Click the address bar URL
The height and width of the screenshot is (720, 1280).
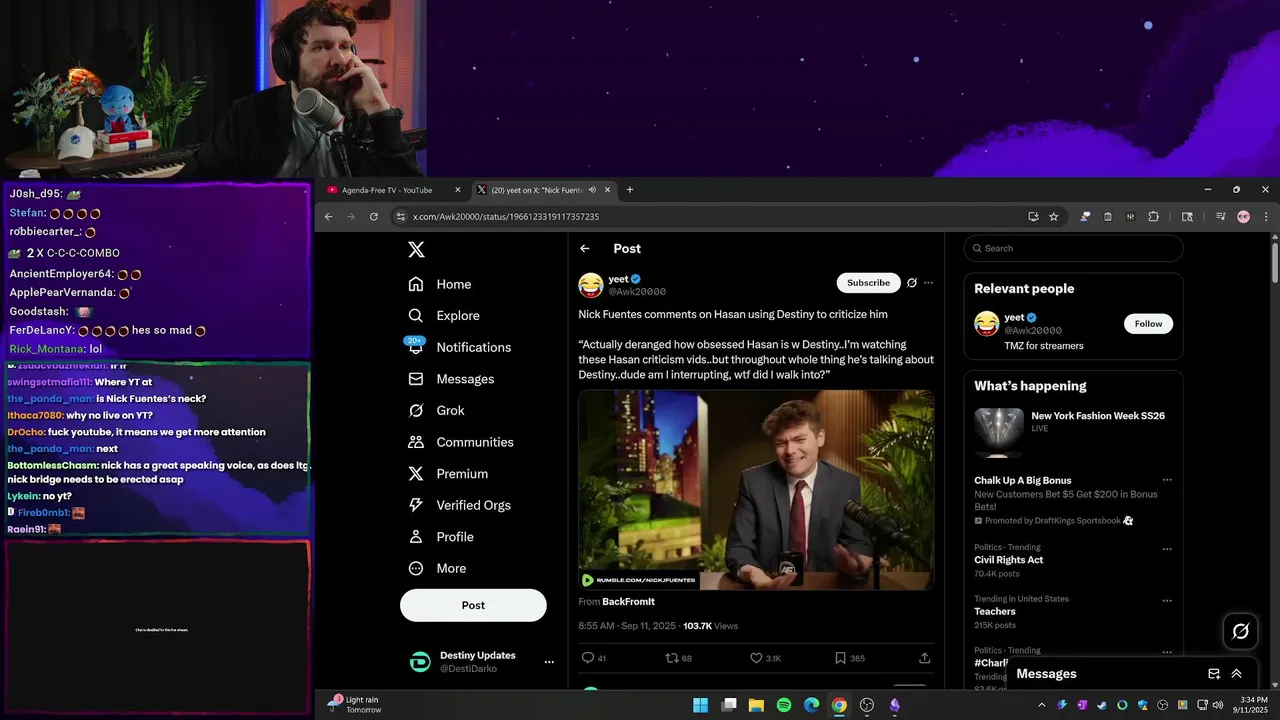point(506,217)
